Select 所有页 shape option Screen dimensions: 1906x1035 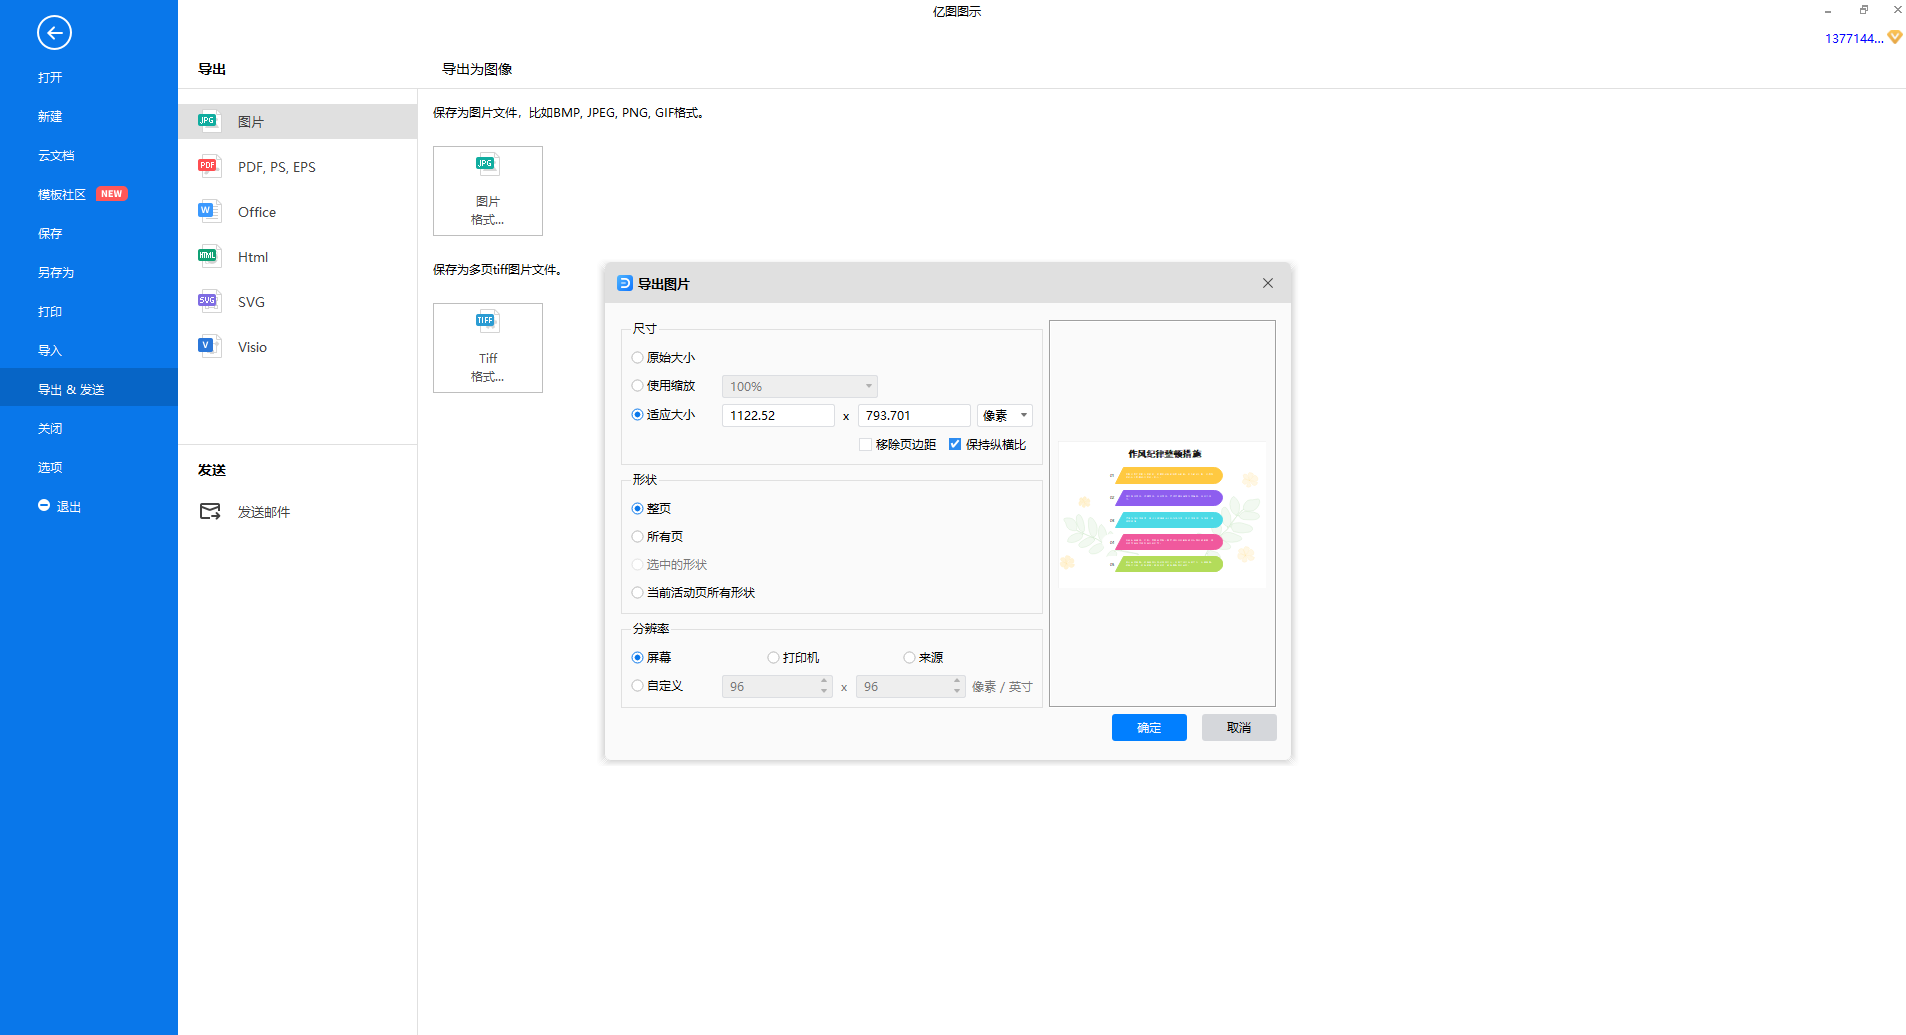point(637,536)
